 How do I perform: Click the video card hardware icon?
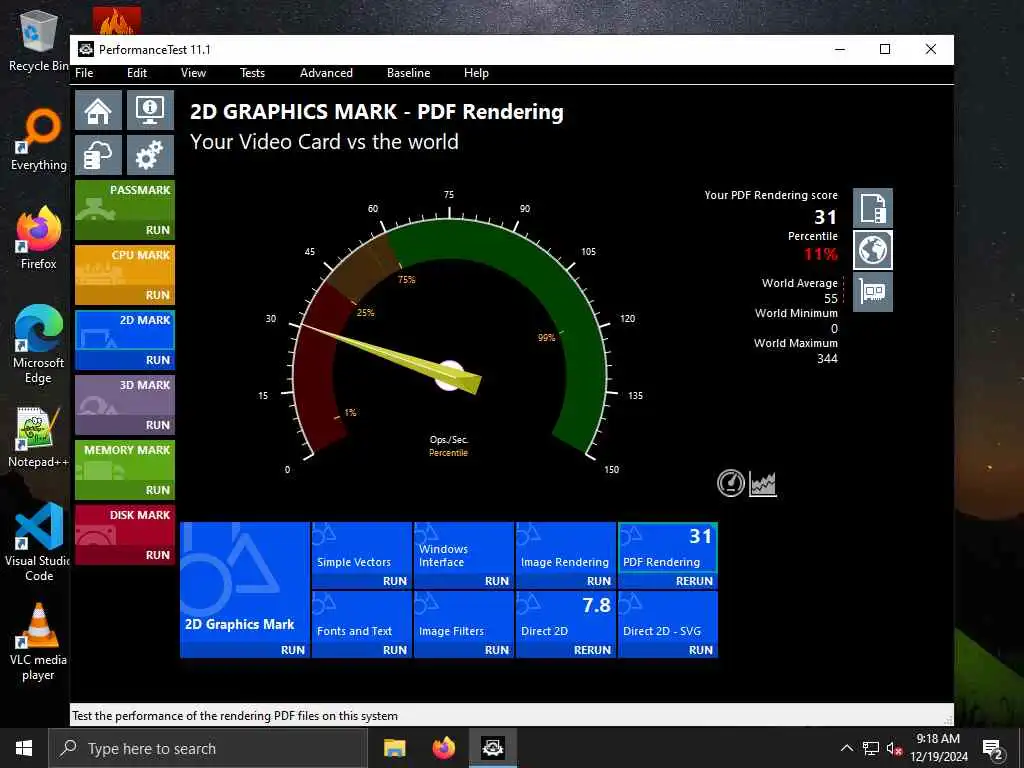pos(872,291)
